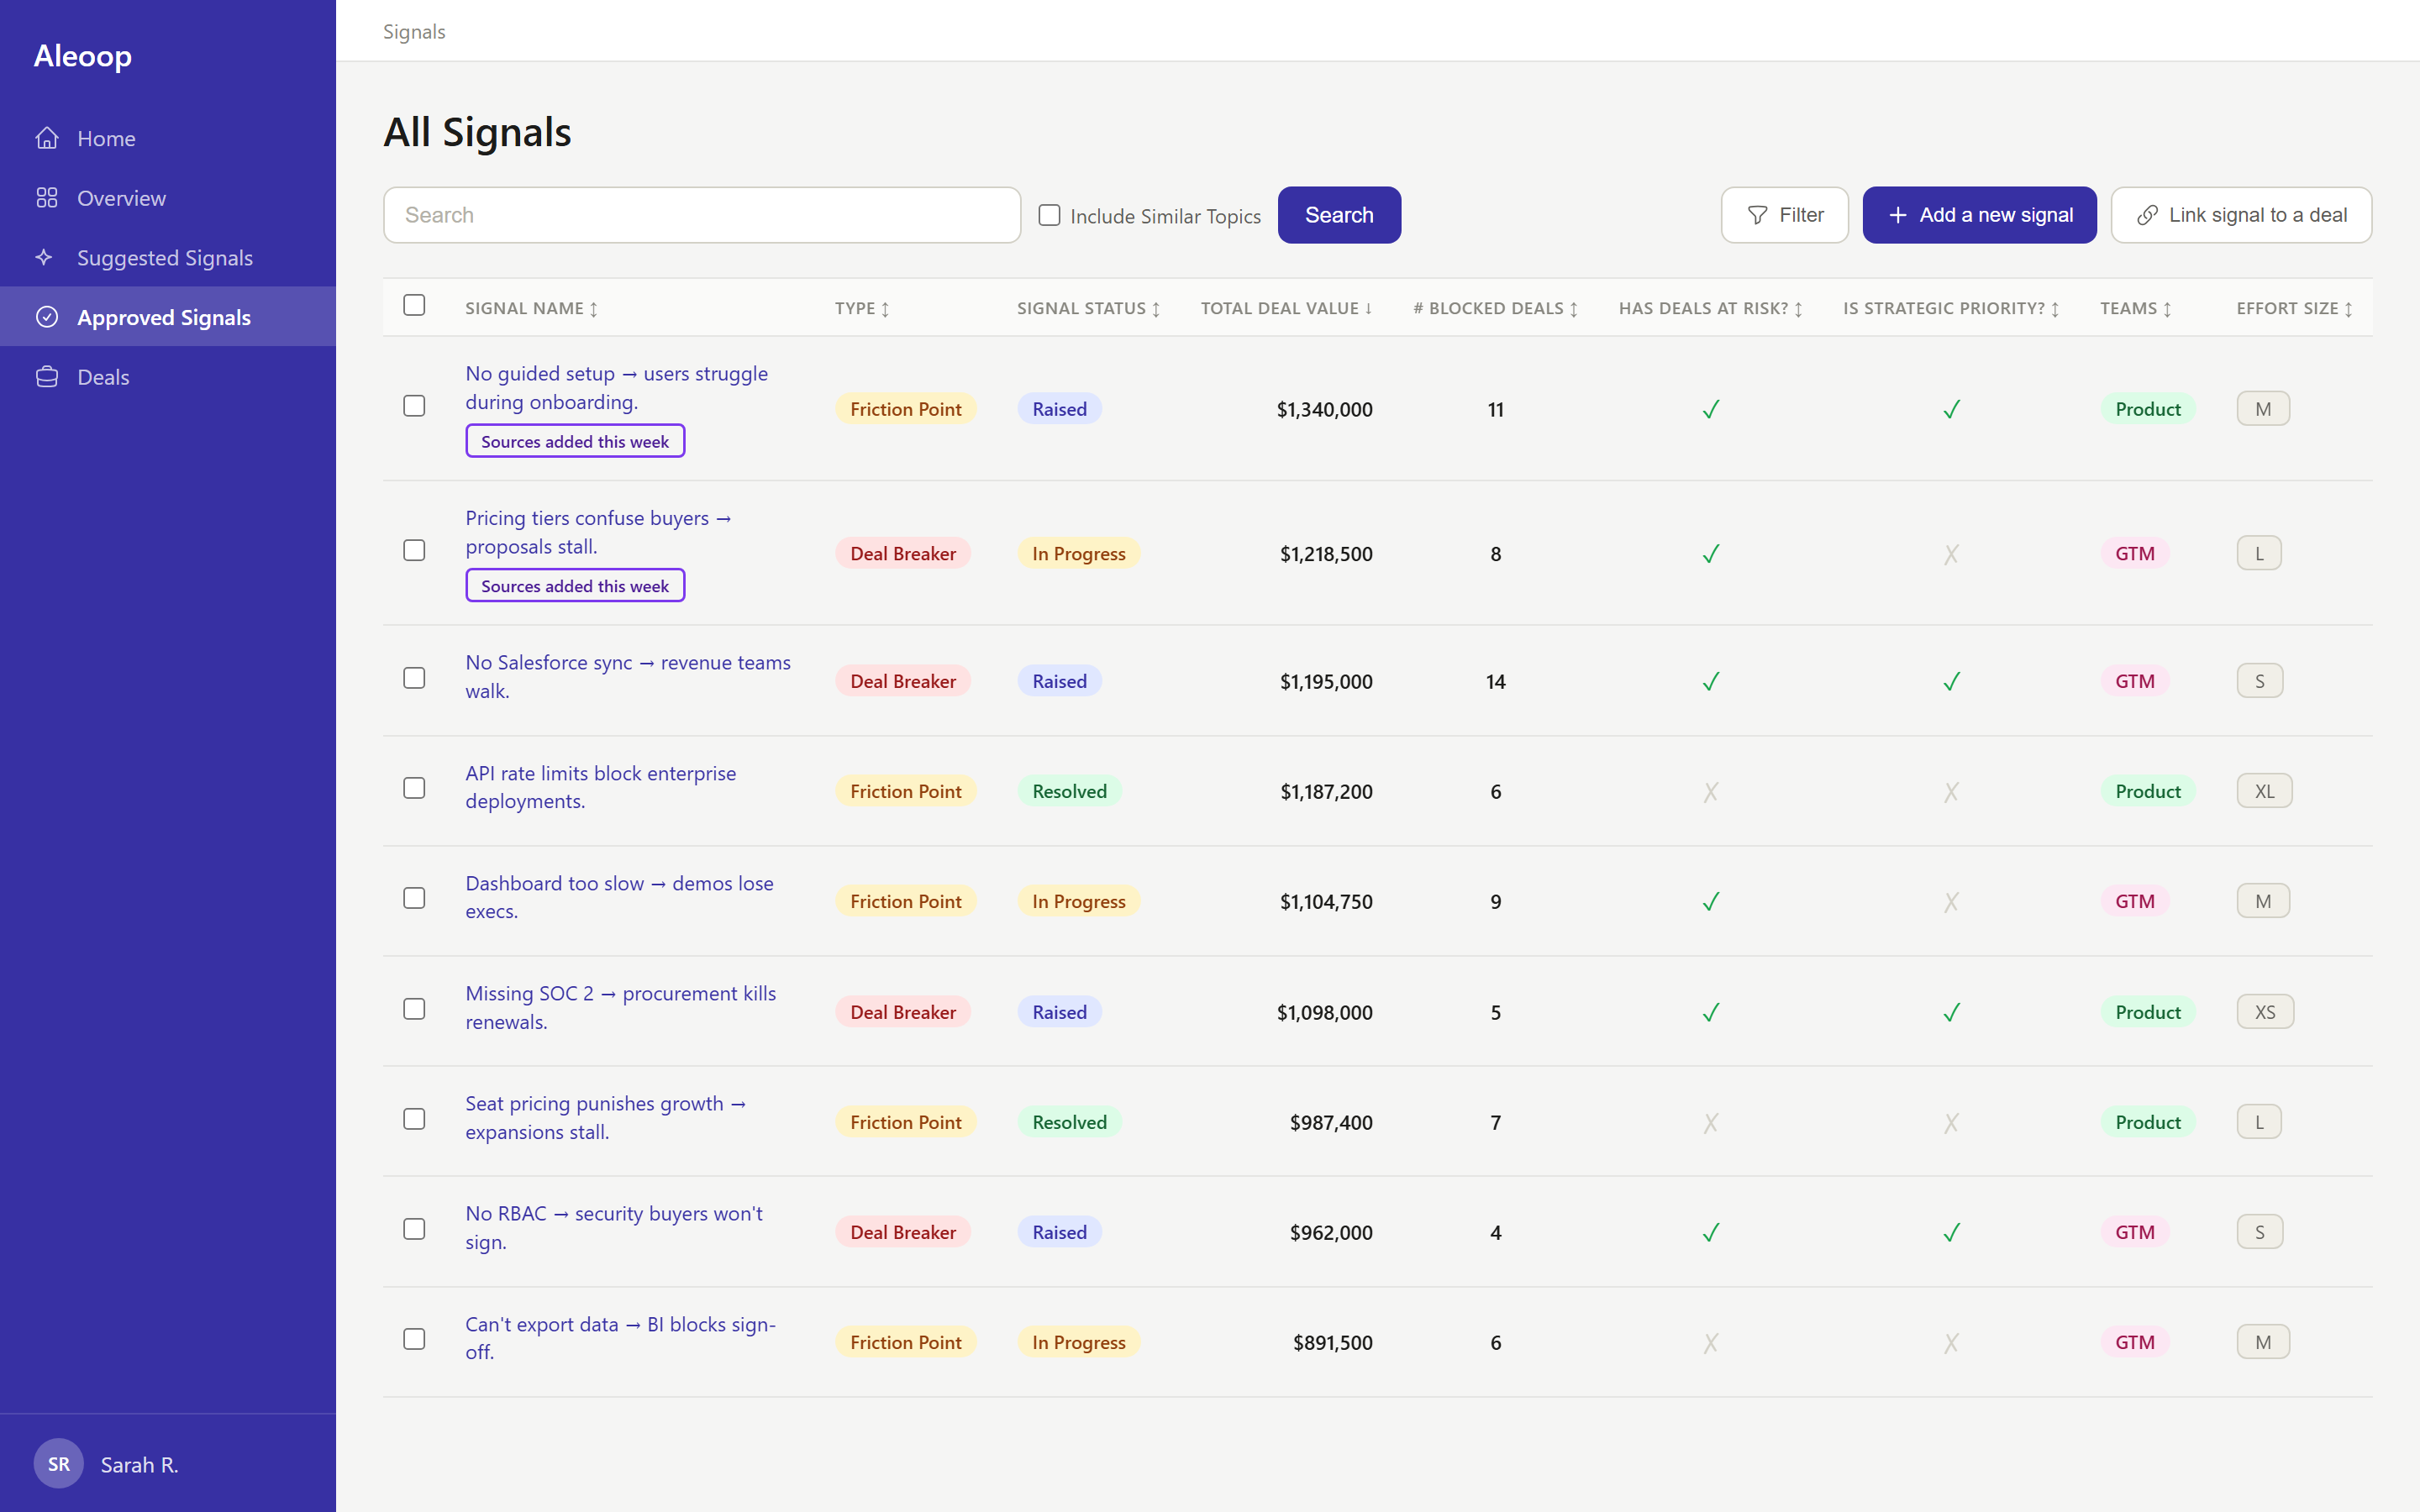Click strategic priority X for Dashboard too slow row
Image resolution: width=2420 pixels, height=1512 pixels.
click(1951, 902)
